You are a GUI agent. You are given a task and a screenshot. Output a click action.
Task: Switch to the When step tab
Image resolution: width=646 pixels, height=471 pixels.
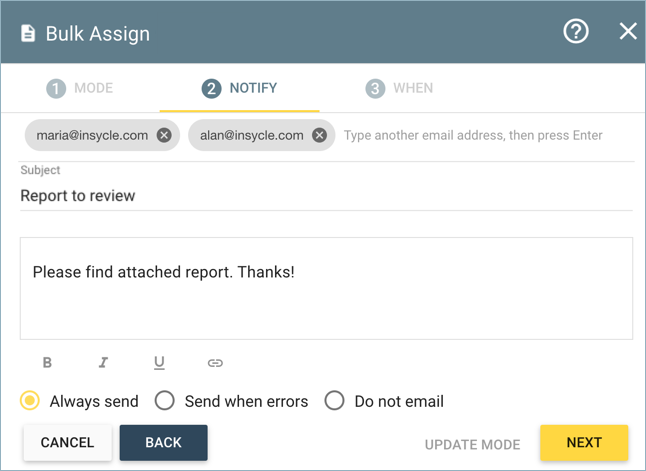point(399,88)
